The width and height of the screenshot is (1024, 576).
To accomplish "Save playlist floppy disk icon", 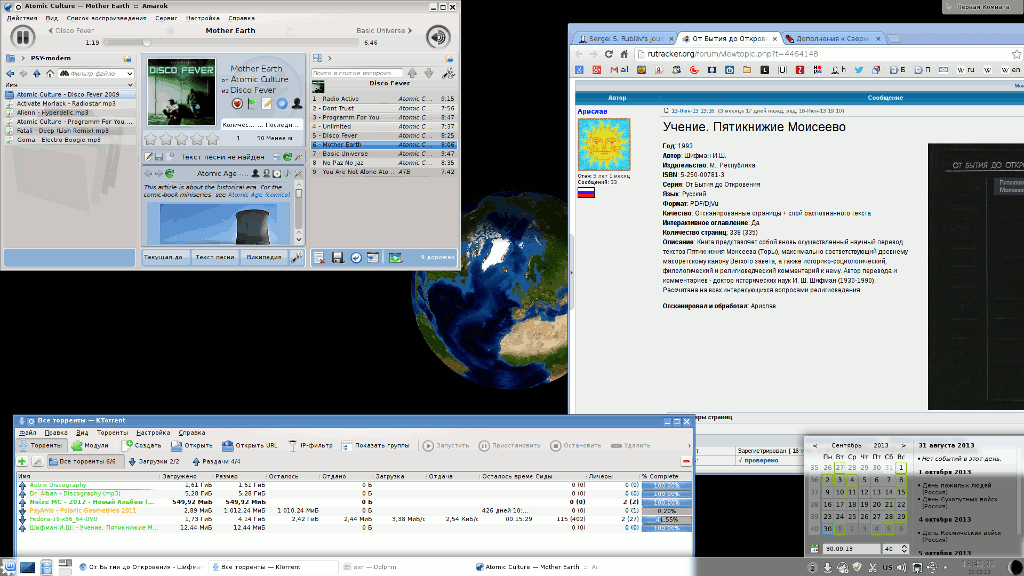I will tap(338, 257).
